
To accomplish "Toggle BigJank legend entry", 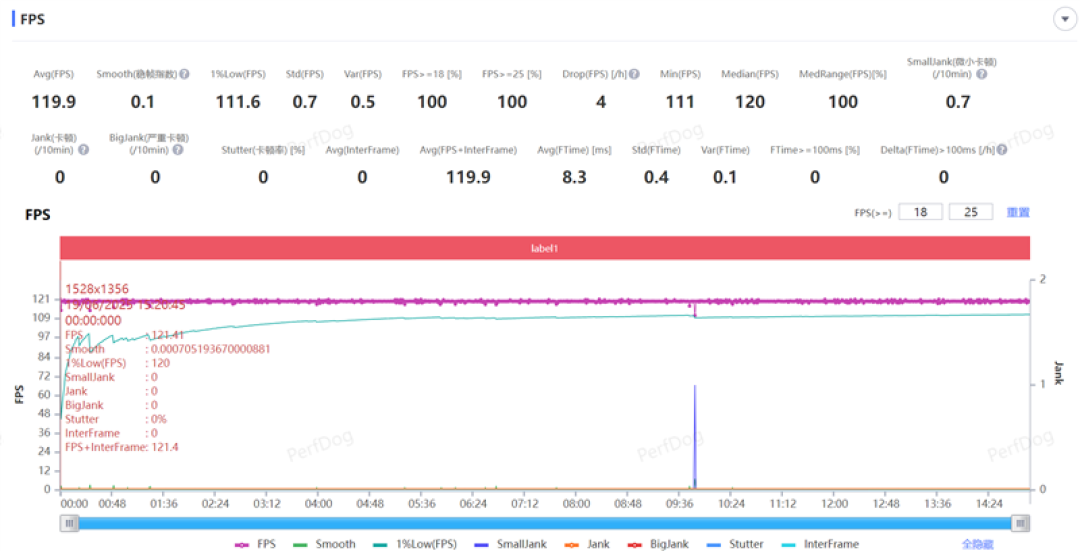I will (658, 544).
